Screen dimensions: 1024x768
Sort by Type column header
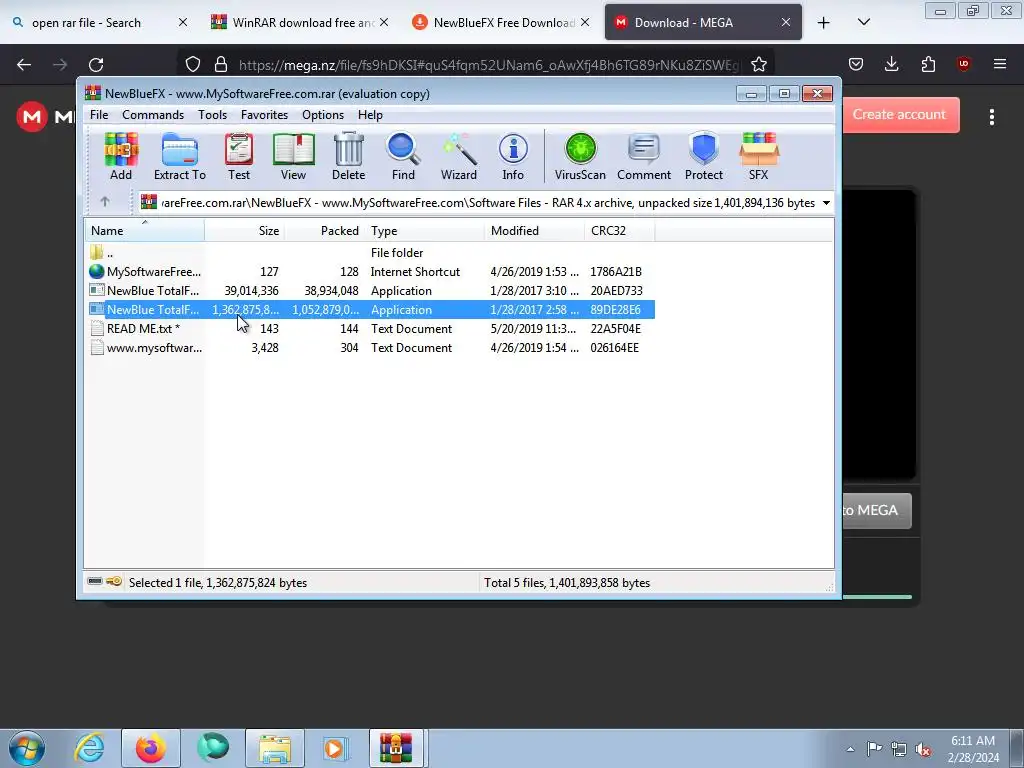pos(424,231)
